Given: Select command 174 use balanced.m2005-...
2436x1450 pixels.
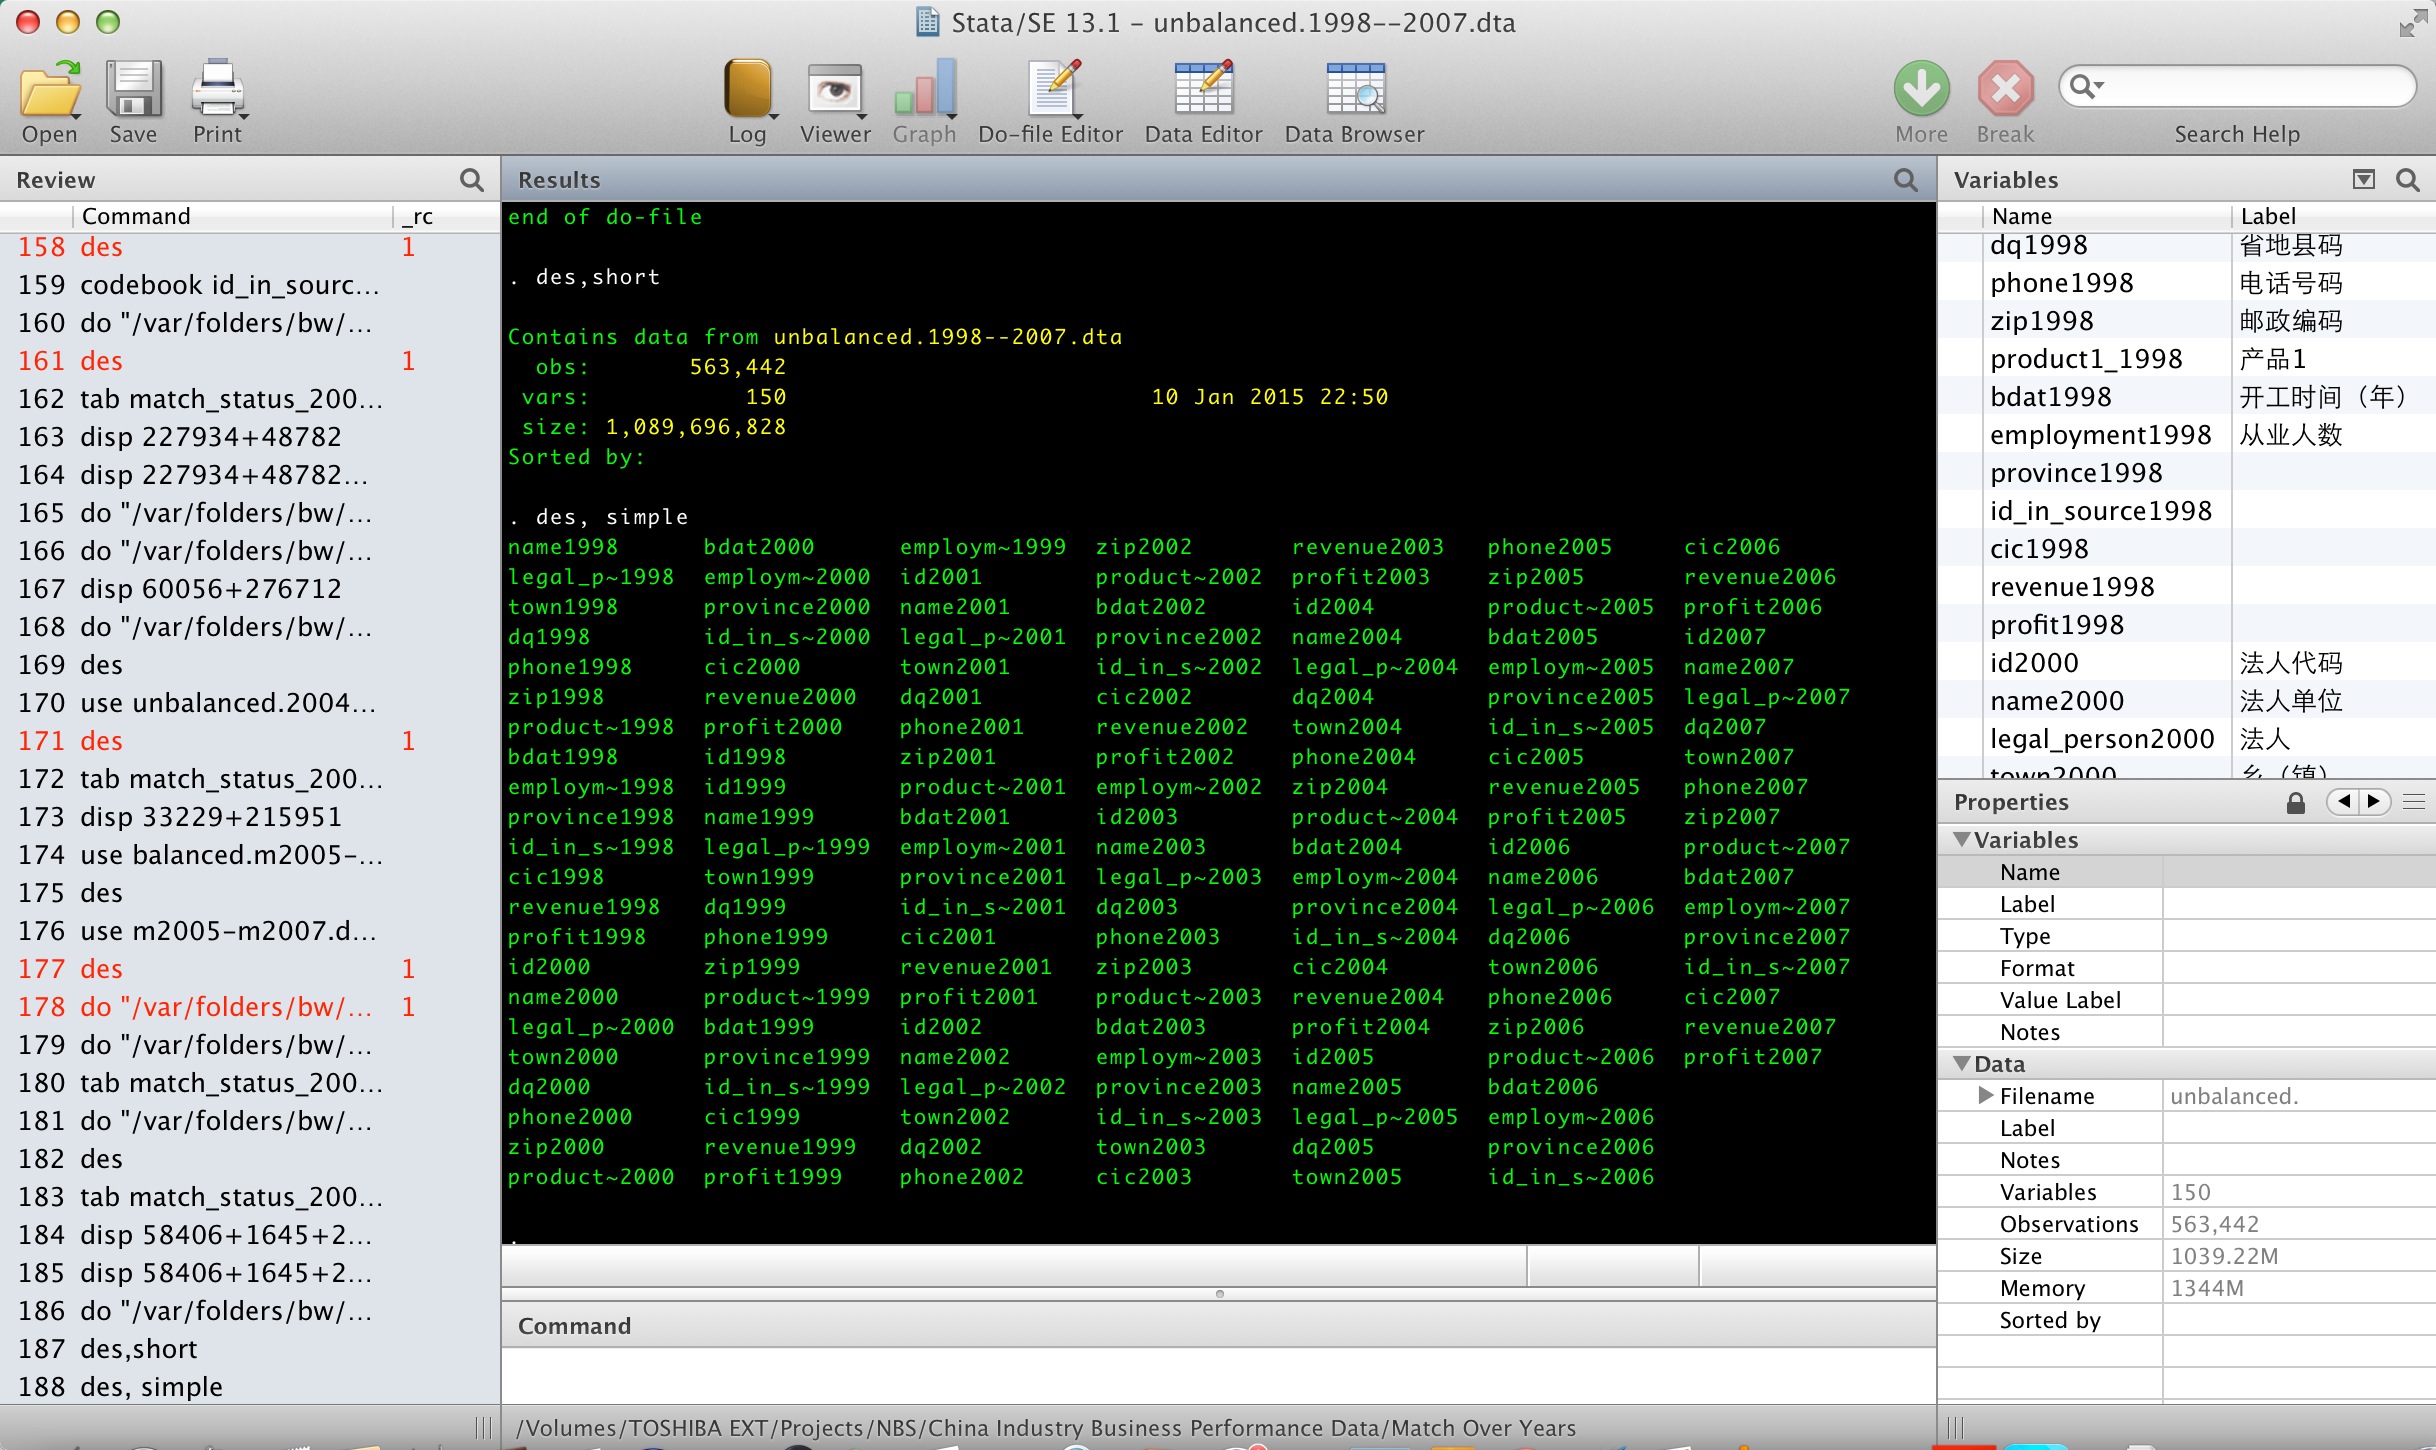Looking at the screenshot, I should [x=249, y=855].
